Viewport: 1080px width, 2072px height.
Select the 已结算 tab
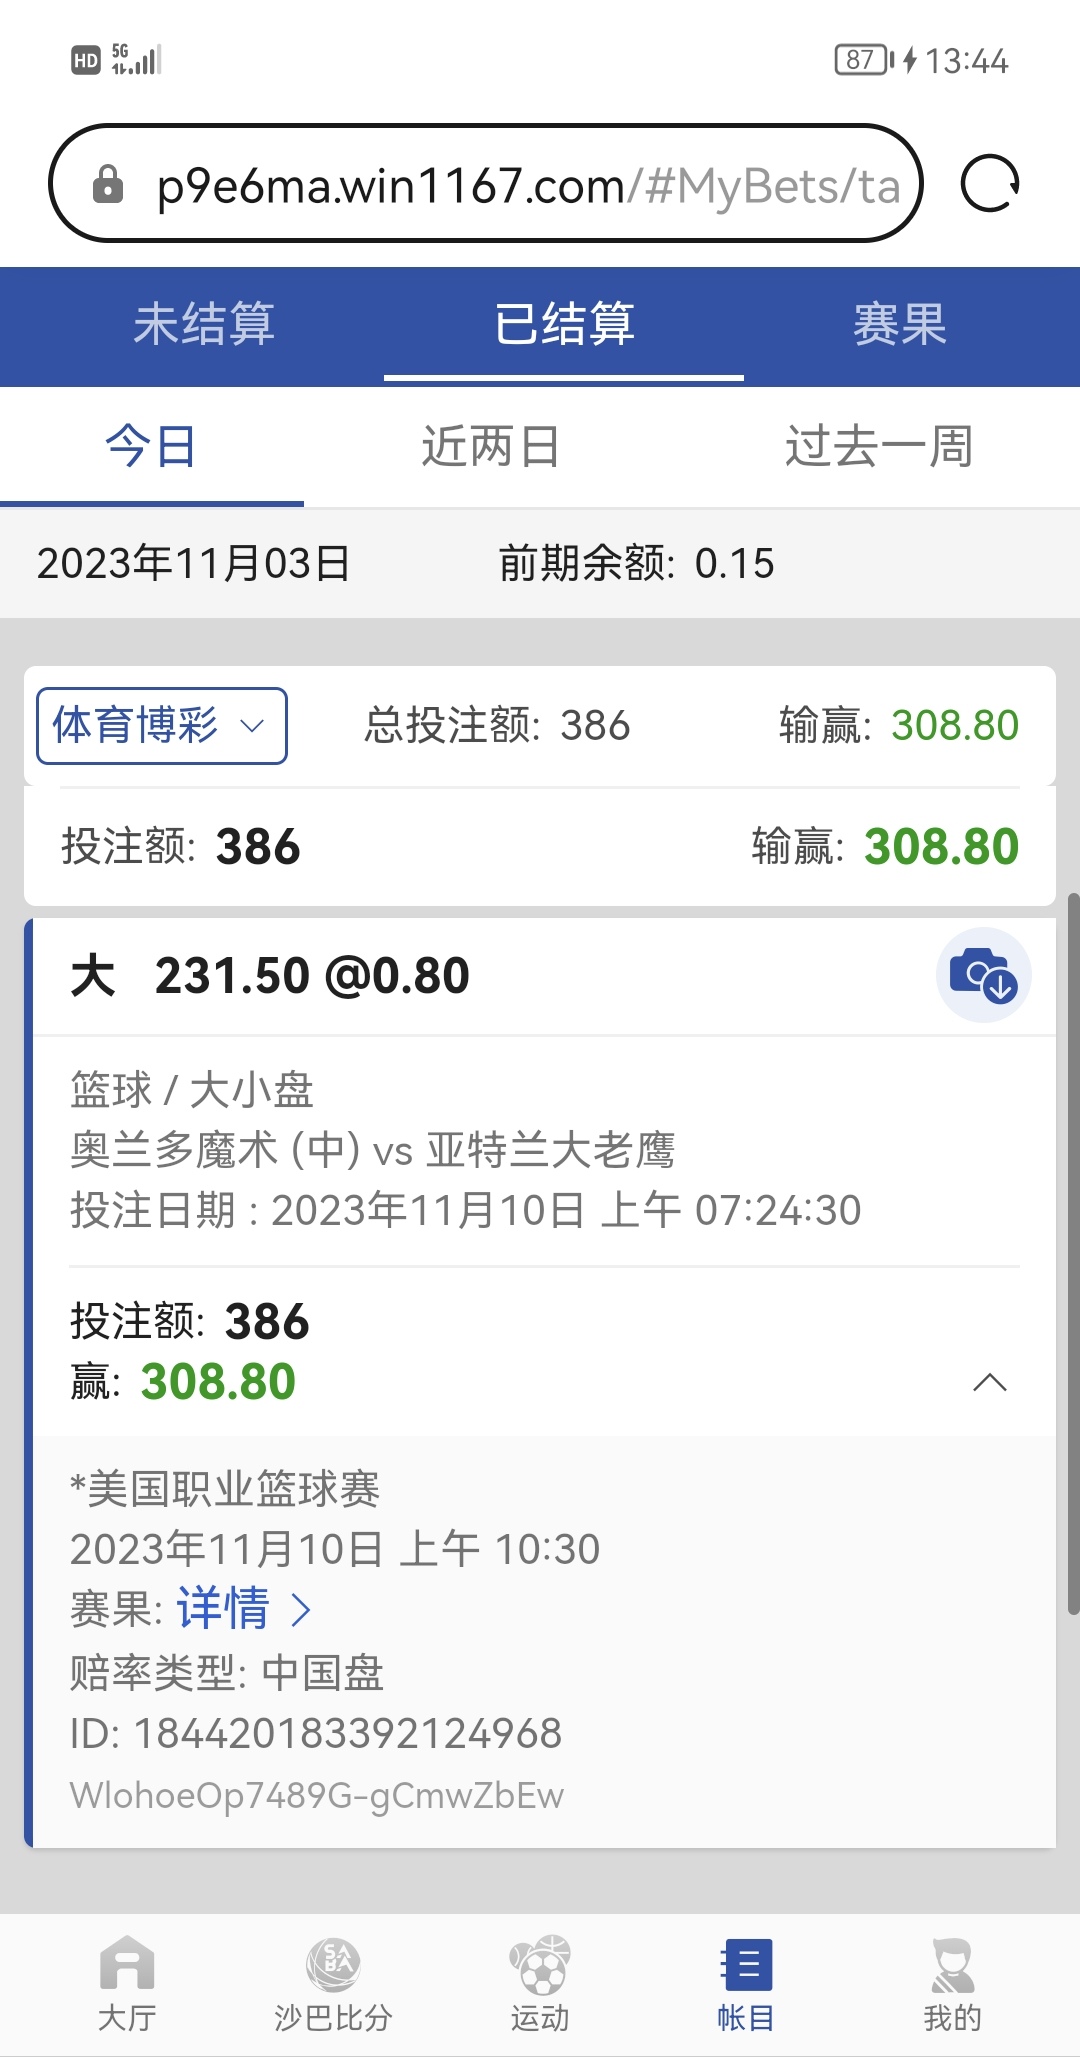pos(564,325)
